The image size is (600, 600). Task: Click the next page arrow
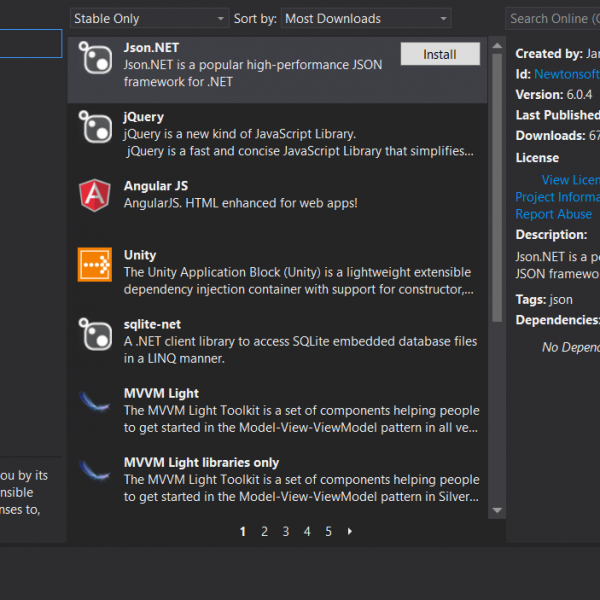(350, 532)
